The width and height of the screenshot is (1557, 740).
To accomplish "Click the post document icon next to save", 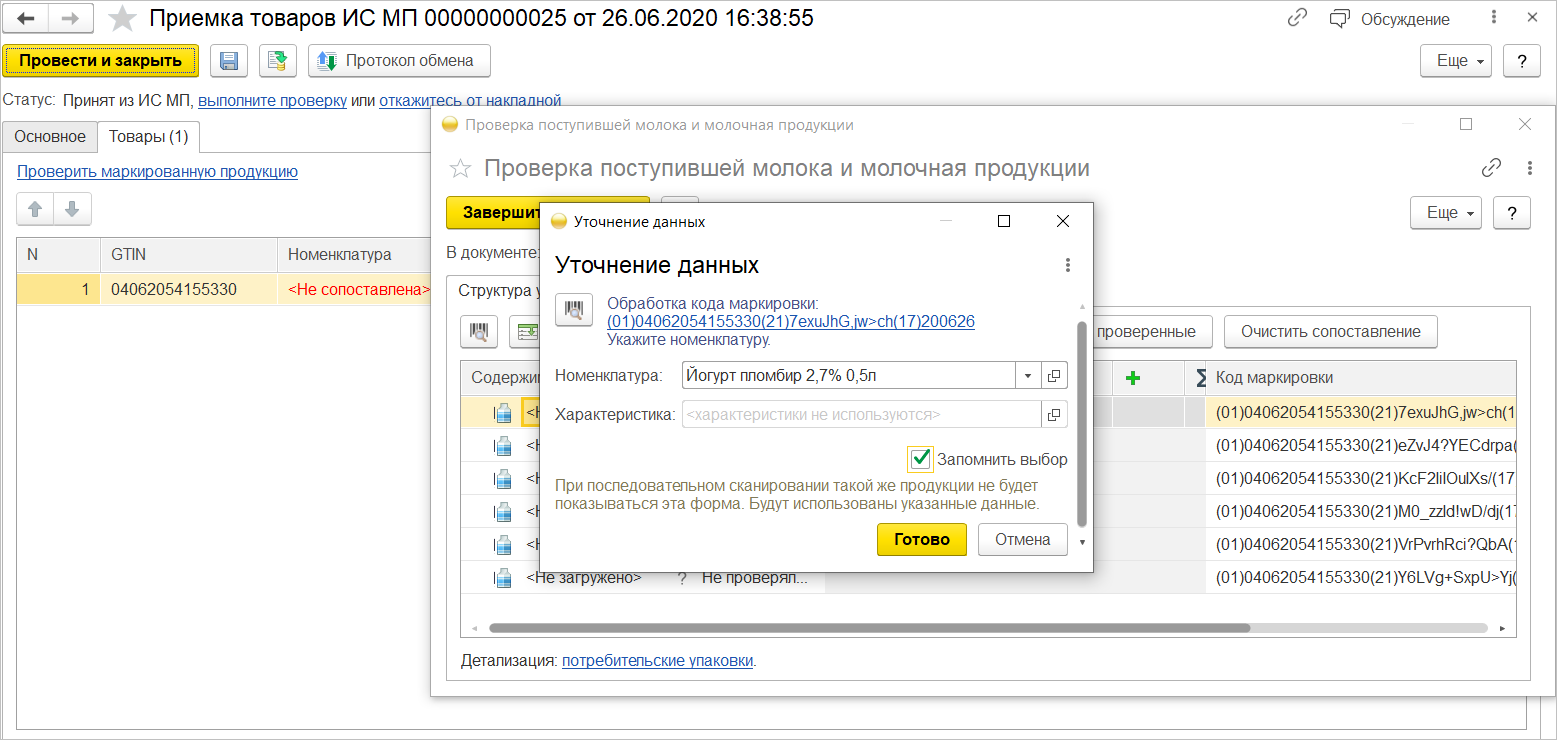I will click(x=278, y=61).
